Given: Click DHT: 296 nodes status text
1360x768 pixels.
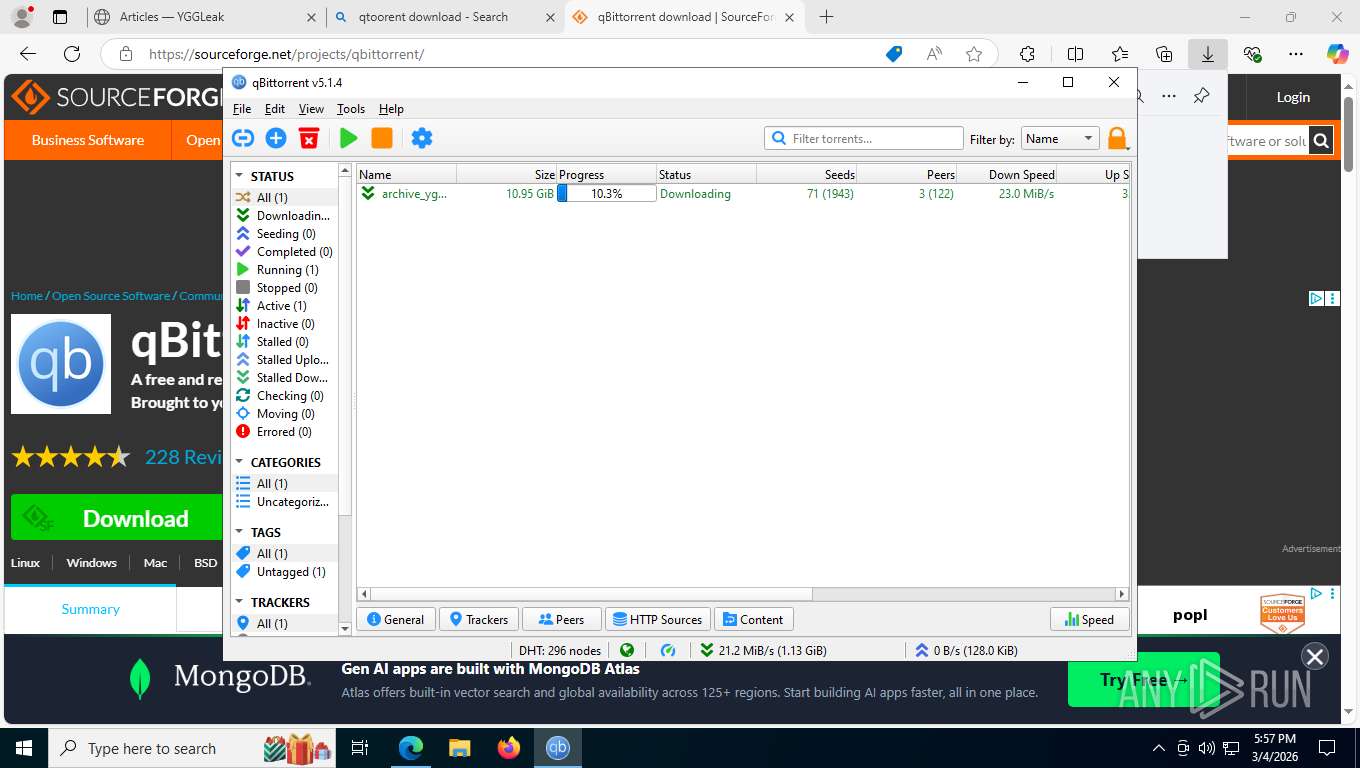Looking at the screenshot, I should tap(560, 650).
